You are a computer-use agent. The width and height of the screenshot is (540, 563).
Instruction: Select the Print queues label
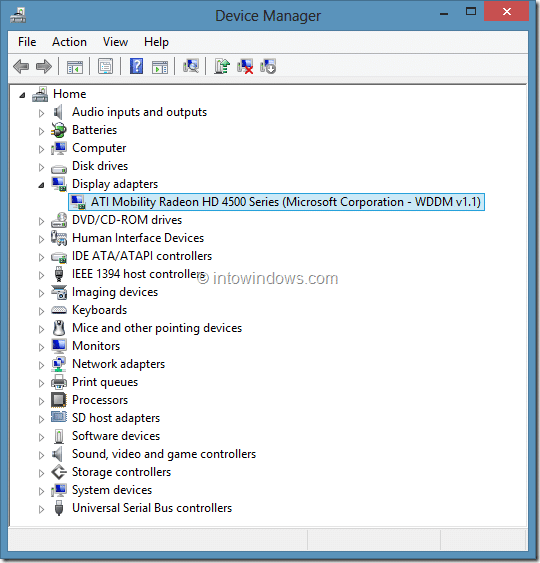105,382
